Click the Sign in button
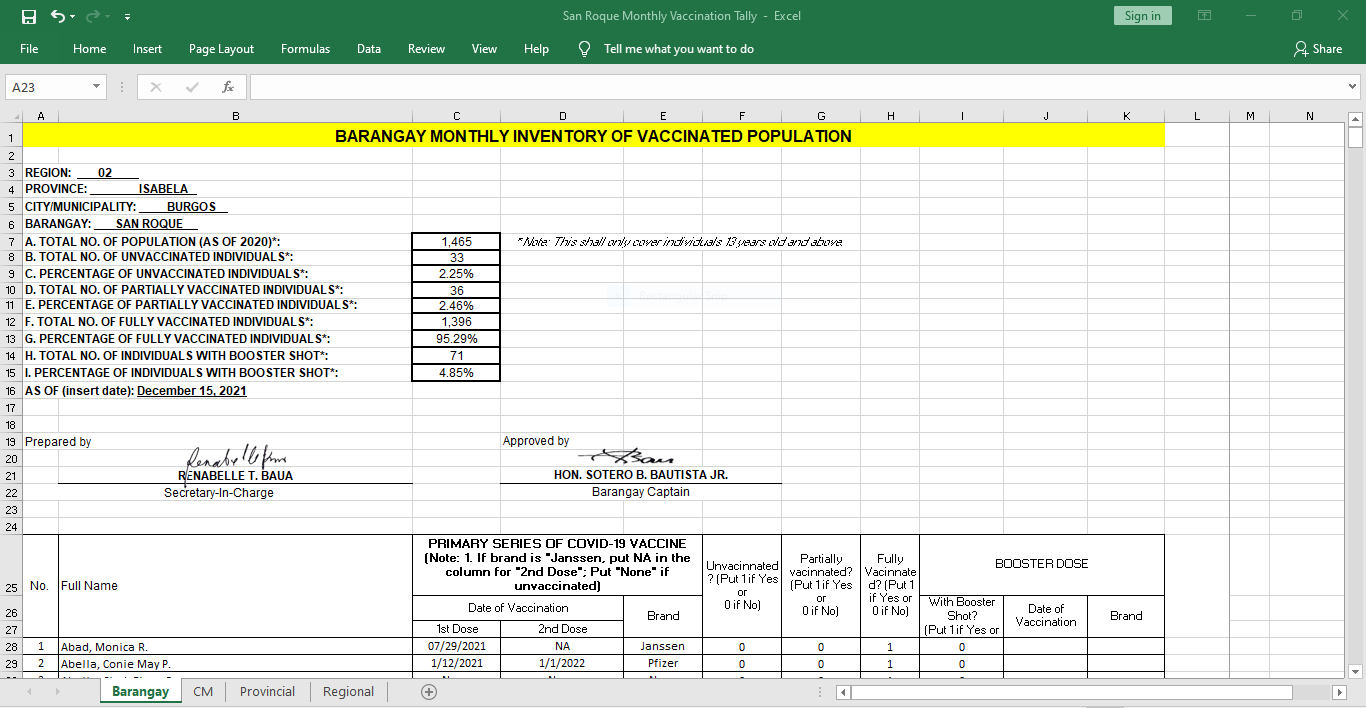Image resolution: width=1366 pixels, height=708 pixels. [1142, 16]
